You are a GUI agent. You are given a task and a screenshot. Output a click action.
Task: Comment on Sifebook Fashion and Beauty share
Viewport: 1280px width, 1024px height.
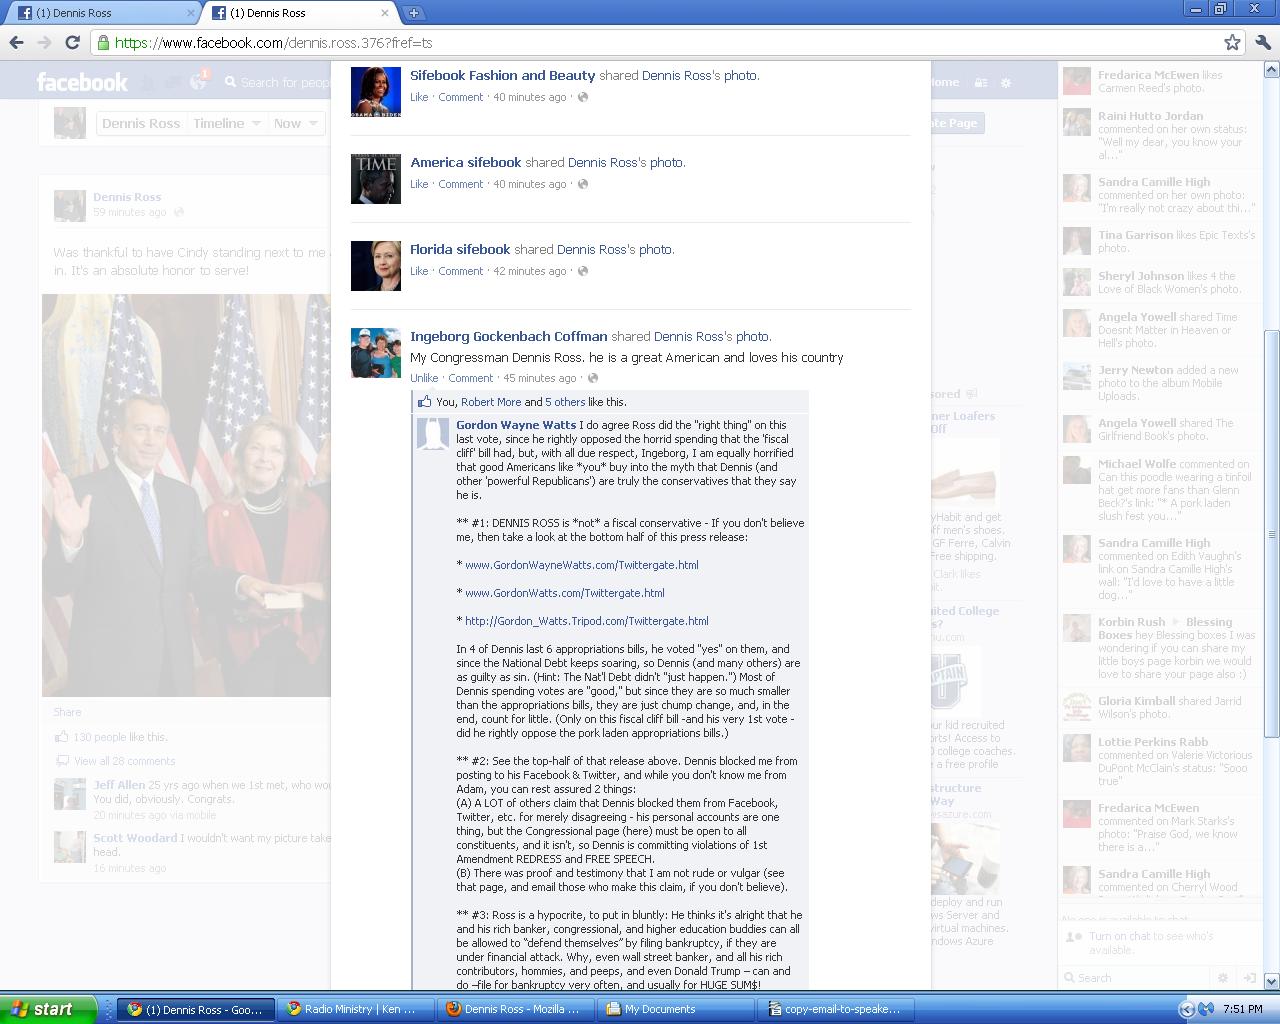[460, 97]
